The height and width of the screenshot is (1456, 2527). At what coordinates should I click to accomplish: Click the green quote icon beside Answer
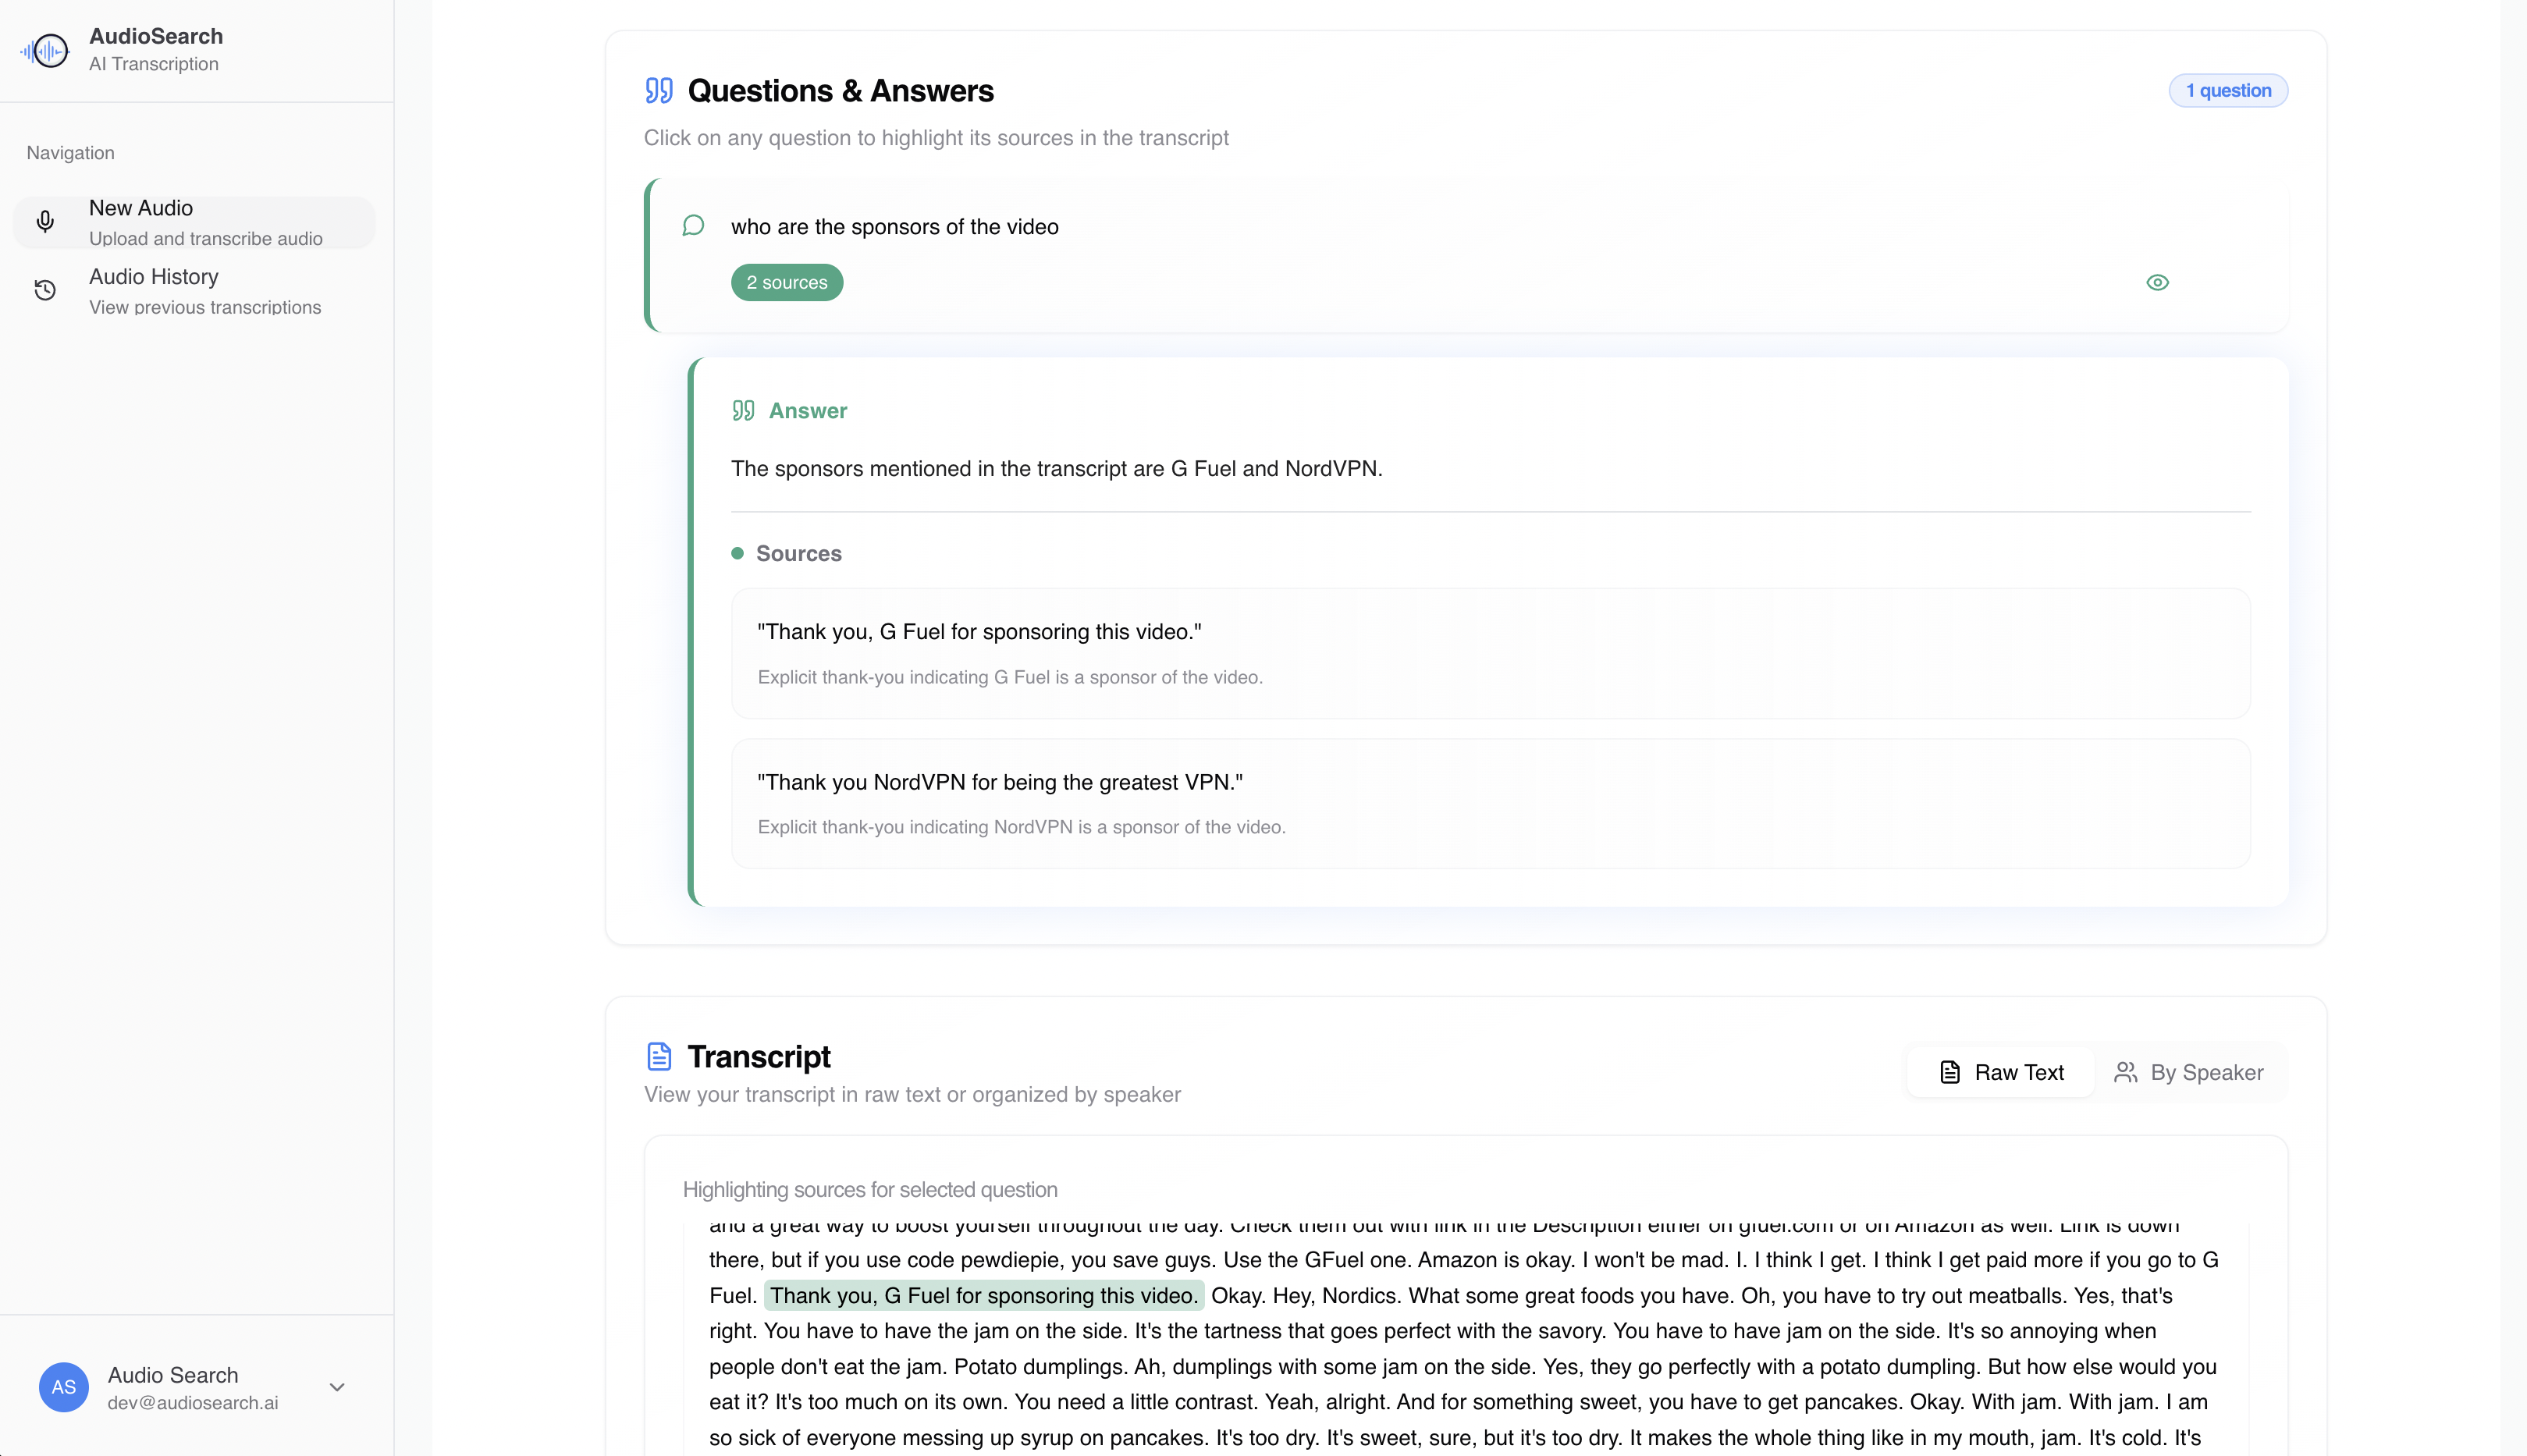click(x=743, y=411)
